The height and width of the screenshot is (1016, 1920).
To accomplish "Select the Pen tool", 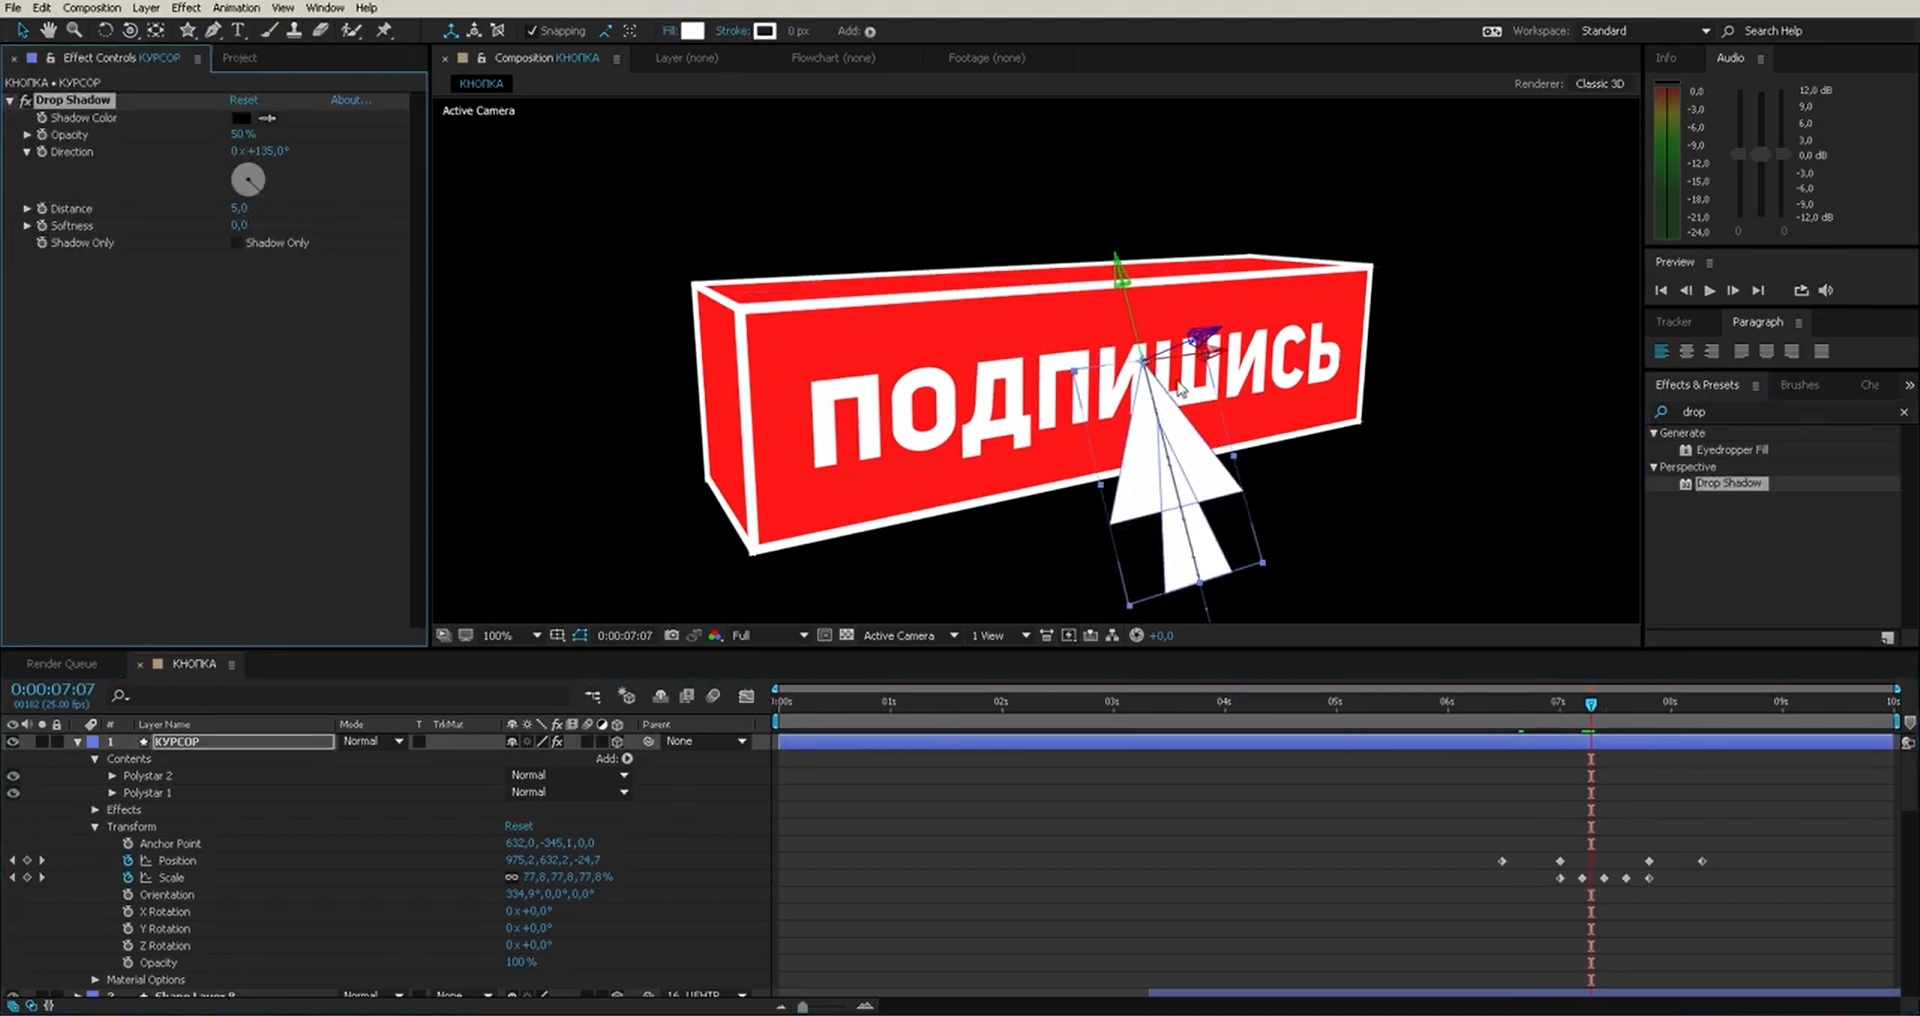I will [212, 30].
